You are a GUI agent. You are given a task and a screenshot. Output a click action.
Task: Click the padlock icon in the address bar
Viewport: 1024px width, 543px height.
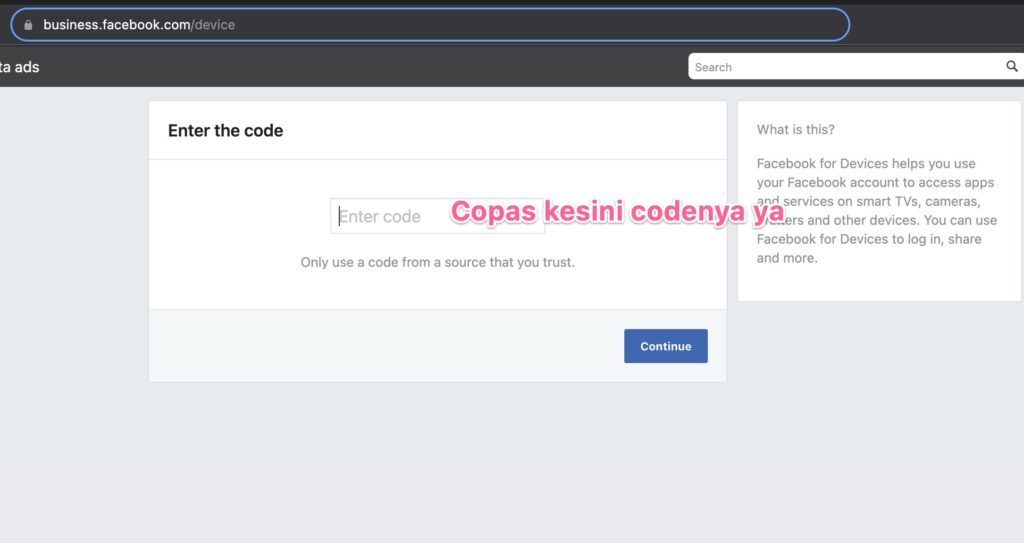(28, 25)
